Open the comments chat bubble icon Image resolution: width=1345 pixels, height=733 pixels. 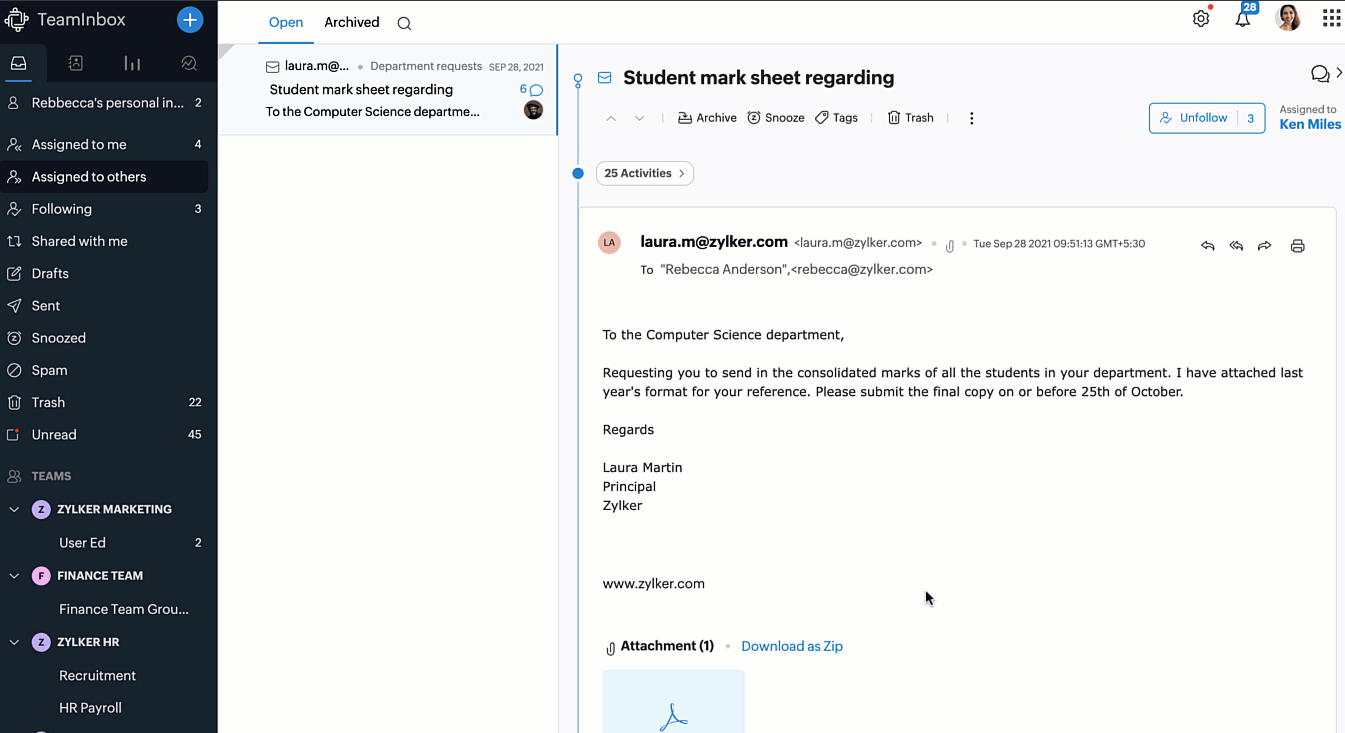tap(1320, 74)
